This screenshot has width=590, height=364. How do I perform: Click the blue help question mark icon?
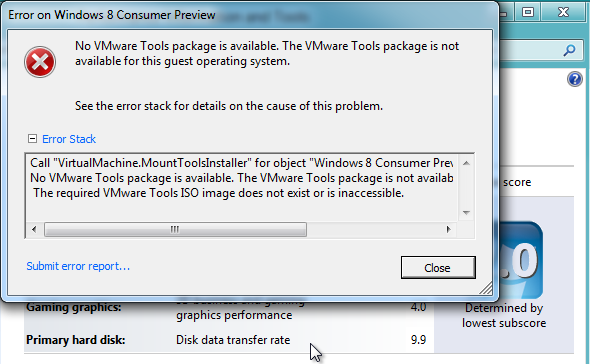[x=575, y=79]
